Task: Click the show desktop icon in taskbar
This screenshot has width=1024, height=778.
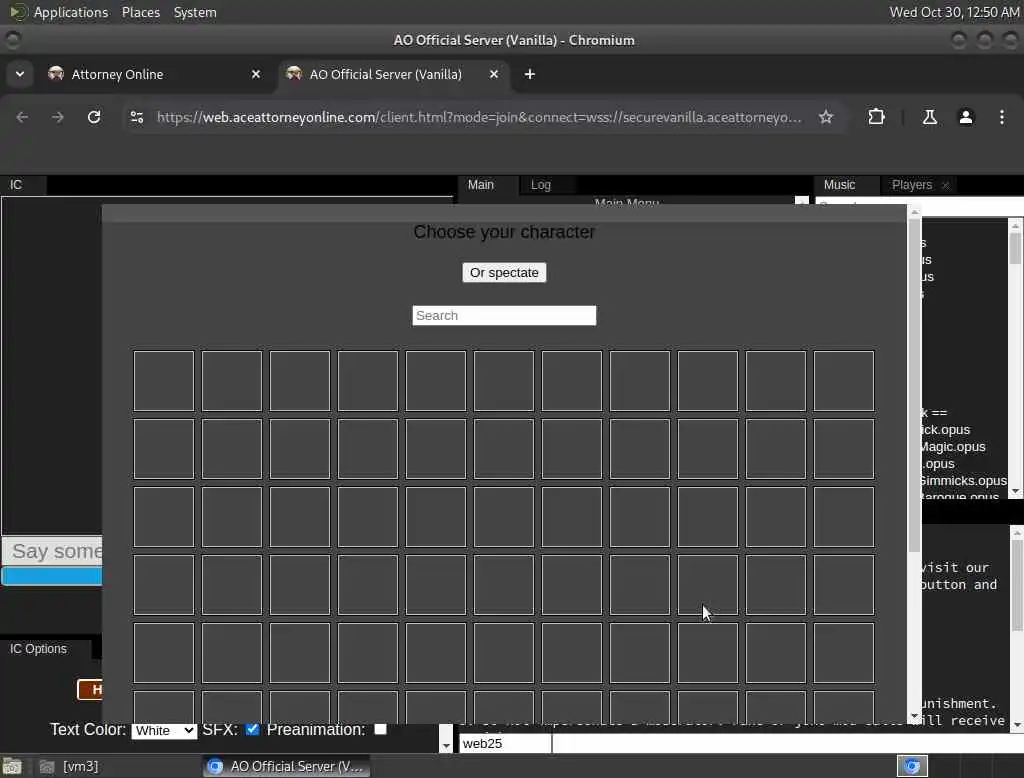Action: pos(12,766)
